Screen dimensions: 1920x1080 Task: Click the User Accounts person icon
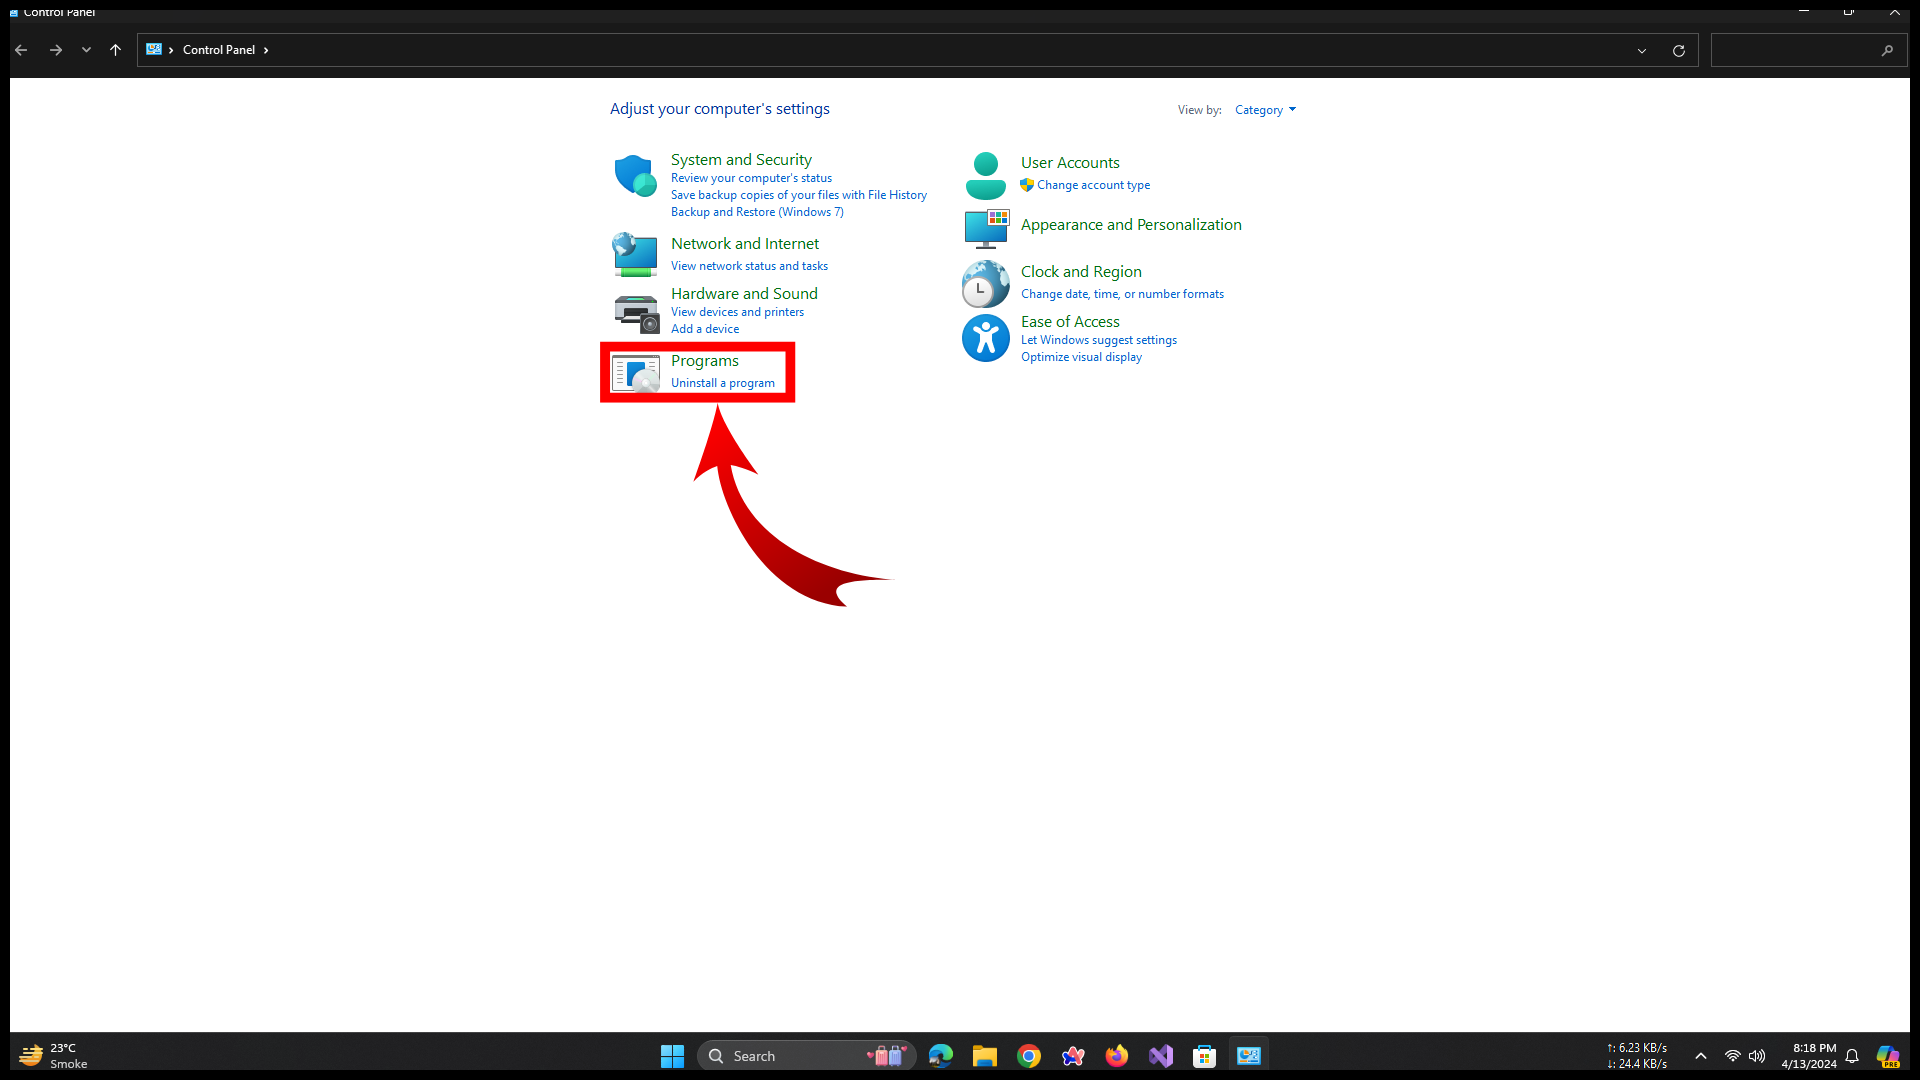pos(985,176)
